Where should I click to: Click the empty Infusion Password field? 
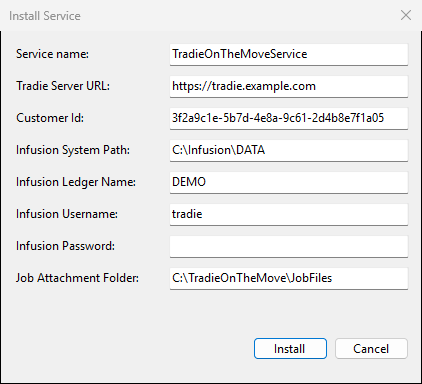click(289, 246)
